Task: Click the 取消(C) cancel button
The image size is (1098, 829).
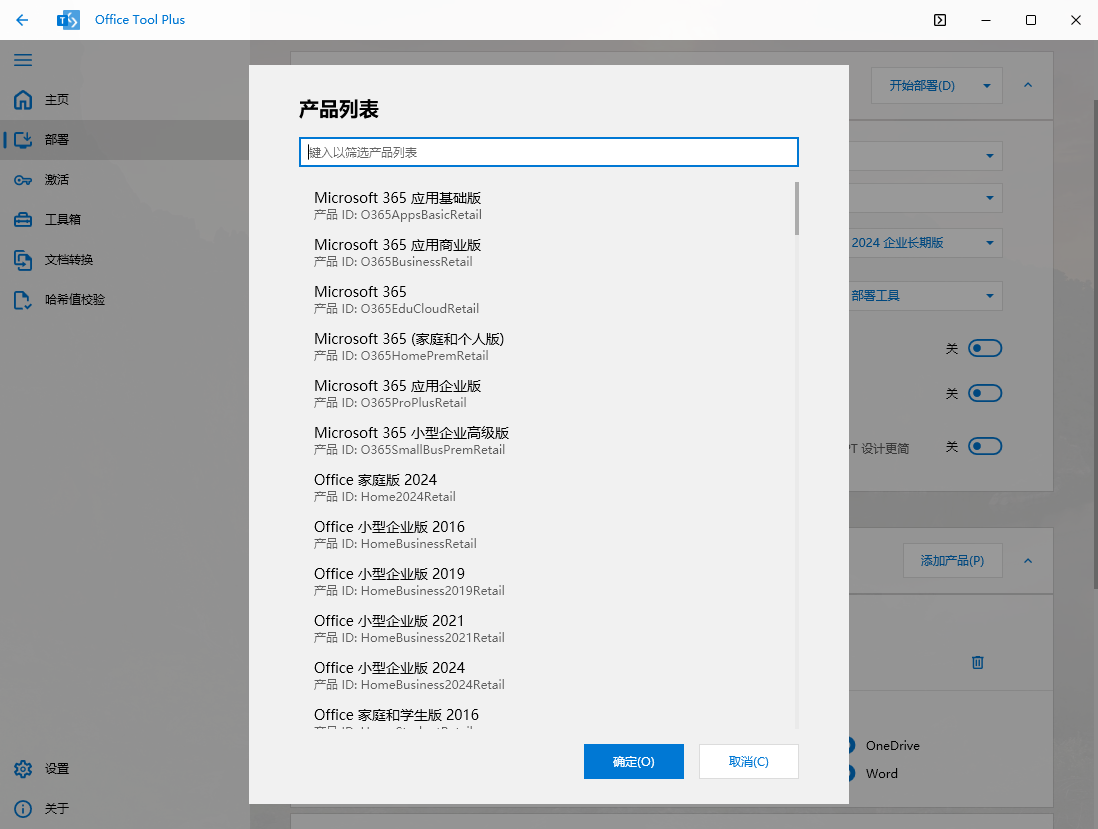Action: [x=748, y=761]
